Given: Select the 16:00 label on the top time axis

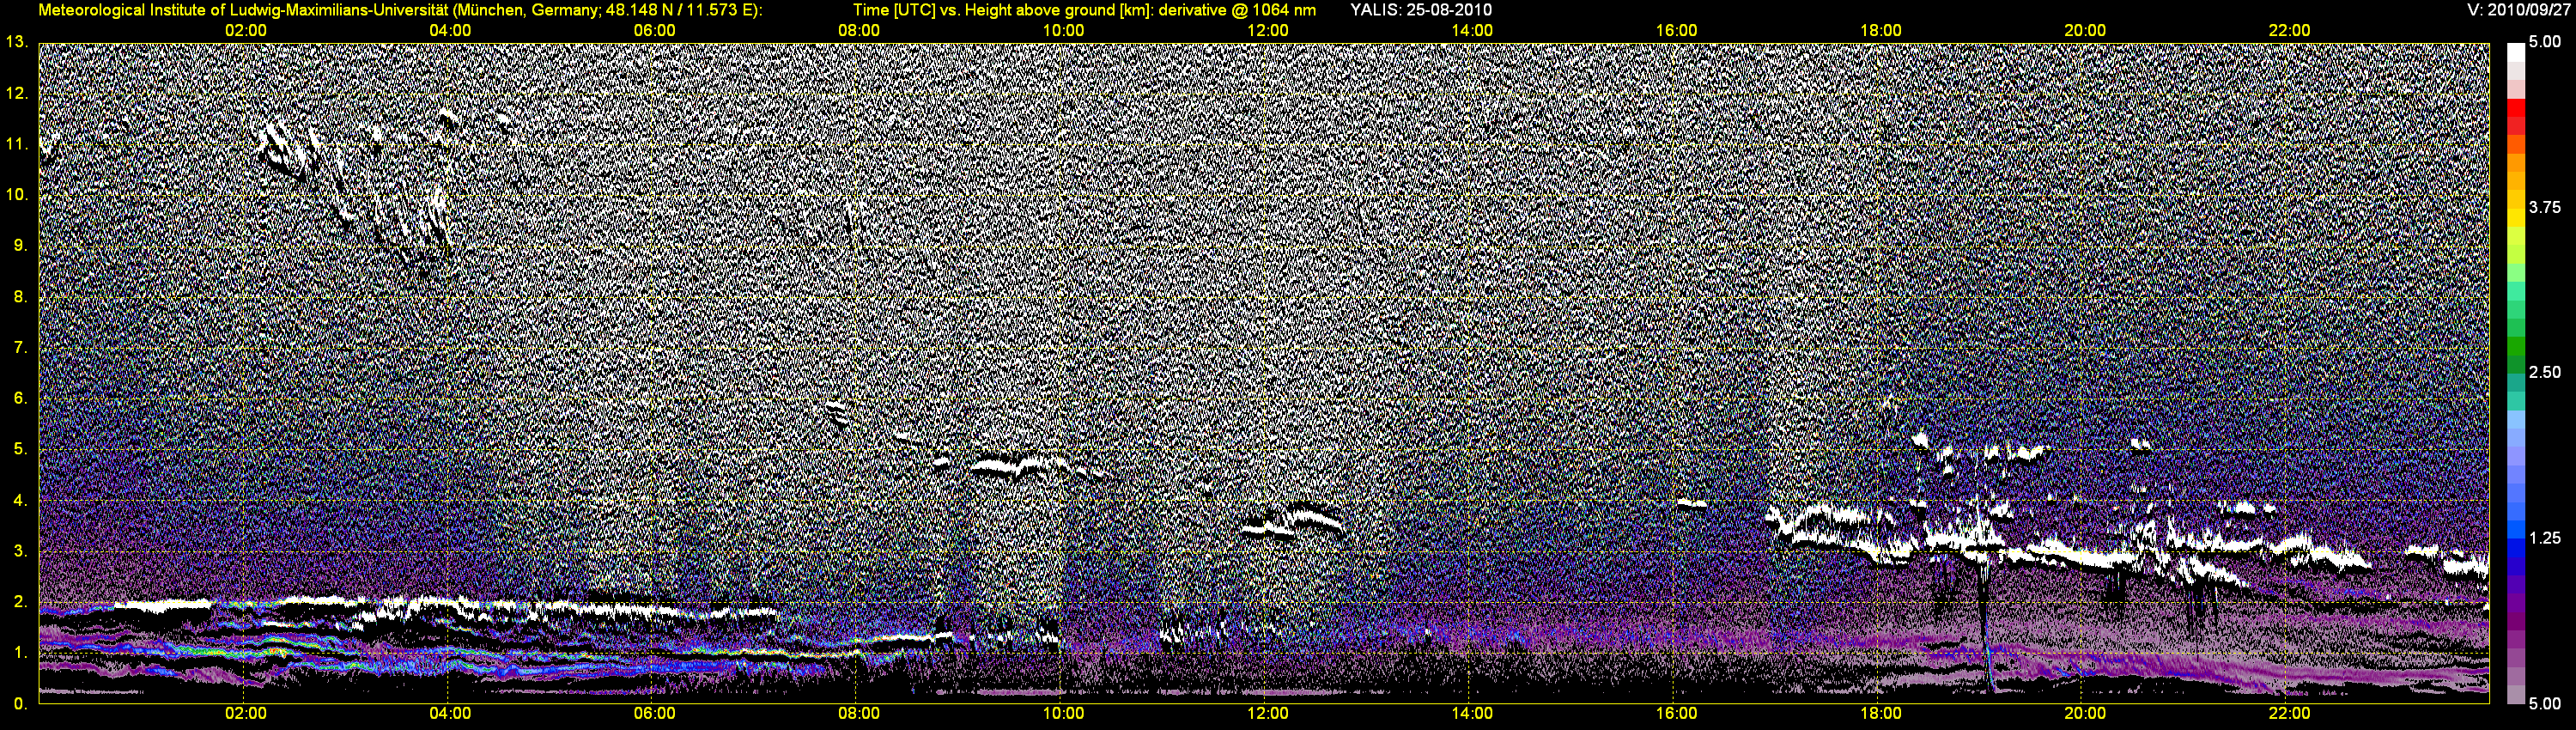Looking at the screenshot, I should pyautogui.click(x=1676, y=31).
